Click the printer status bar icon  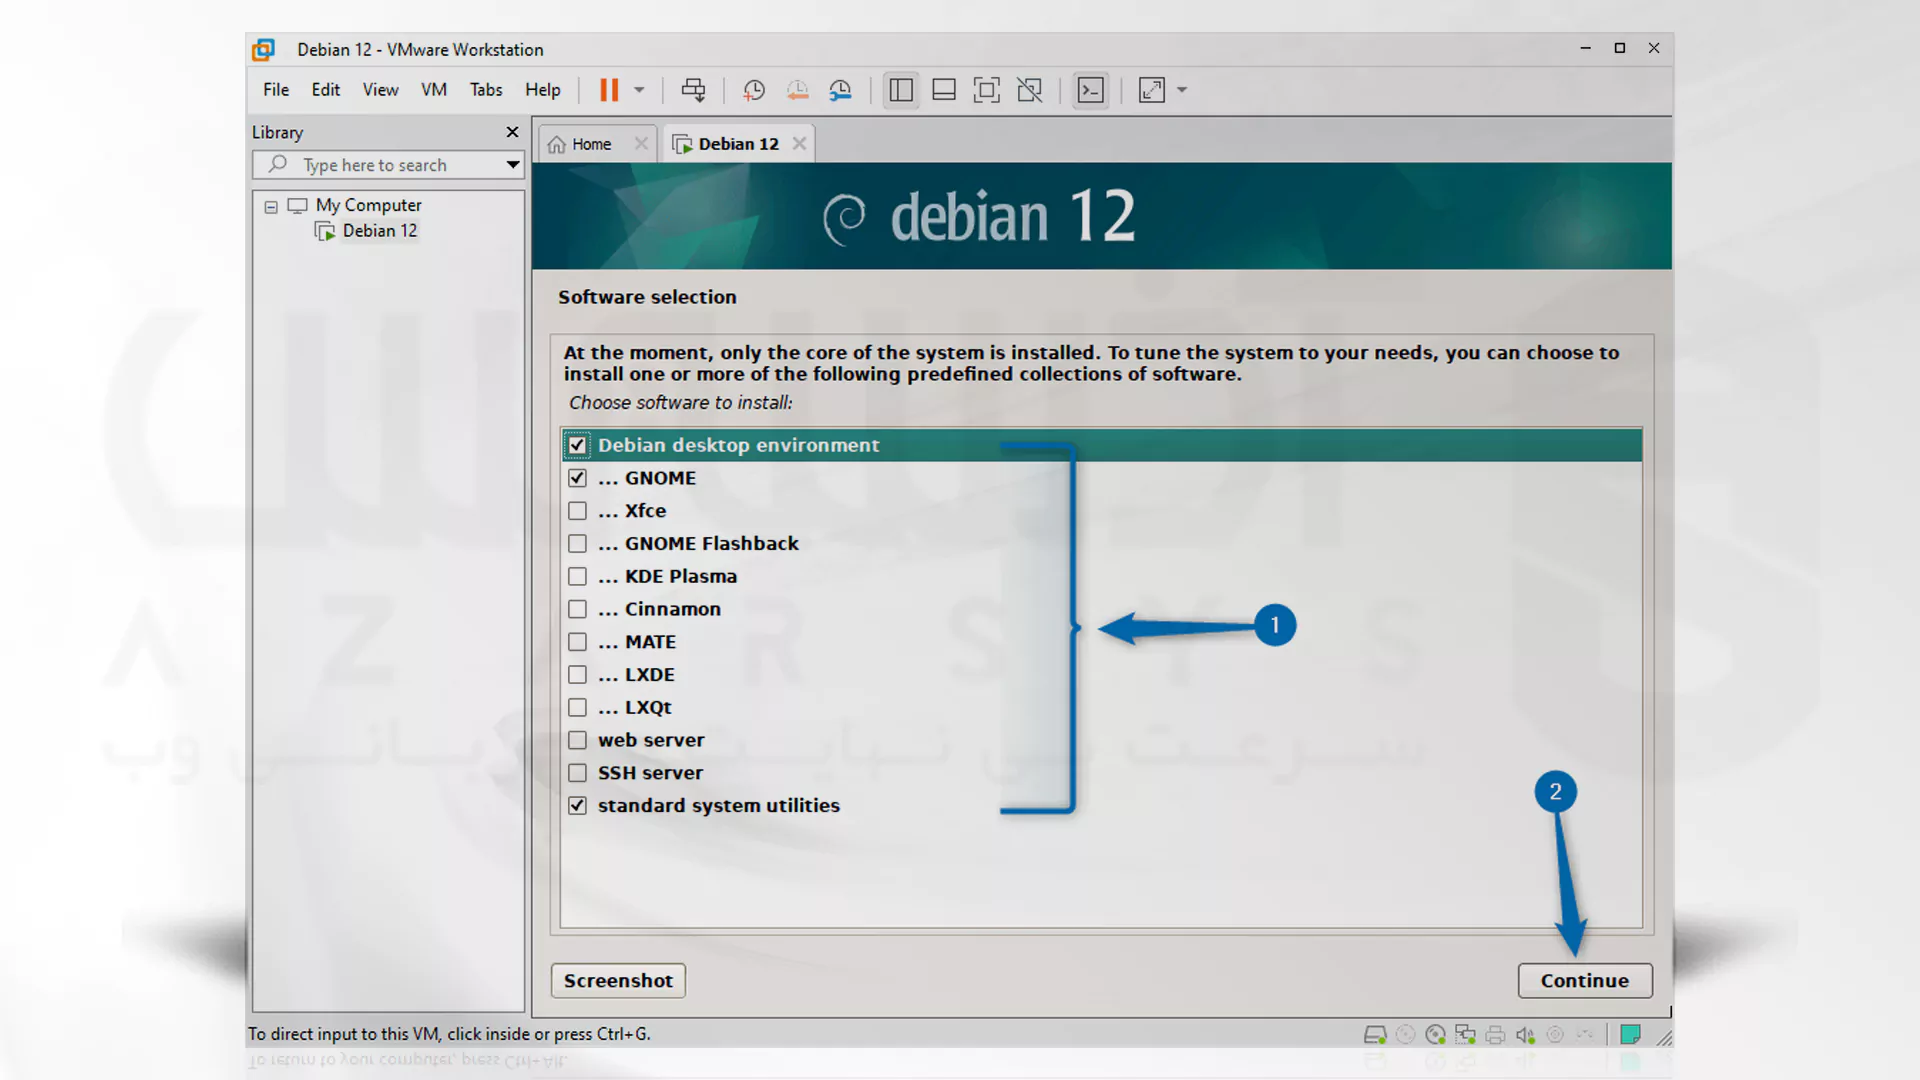point(1495,1035)
